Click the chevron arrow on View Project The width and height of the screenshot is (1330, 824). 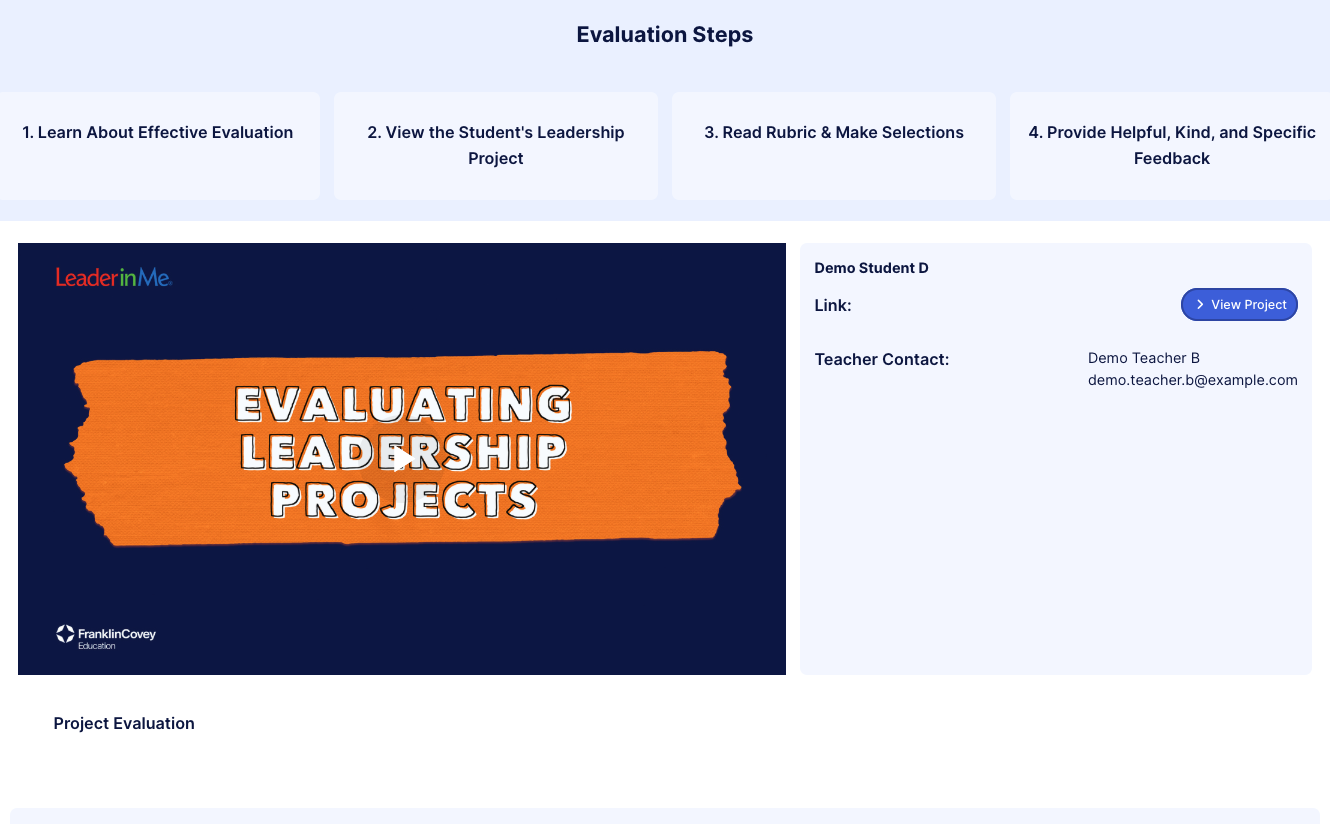point(1200,305)
